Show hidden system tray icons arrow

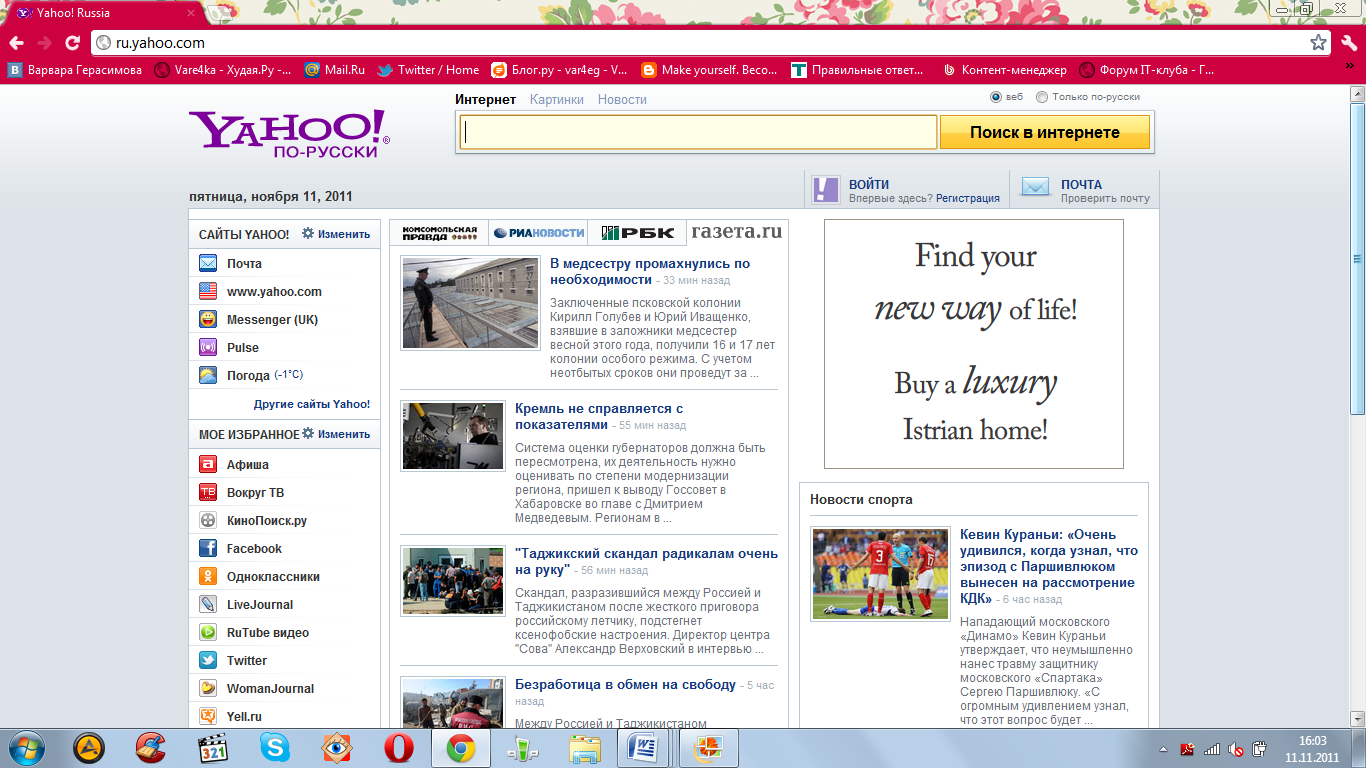coord(1163,749)
